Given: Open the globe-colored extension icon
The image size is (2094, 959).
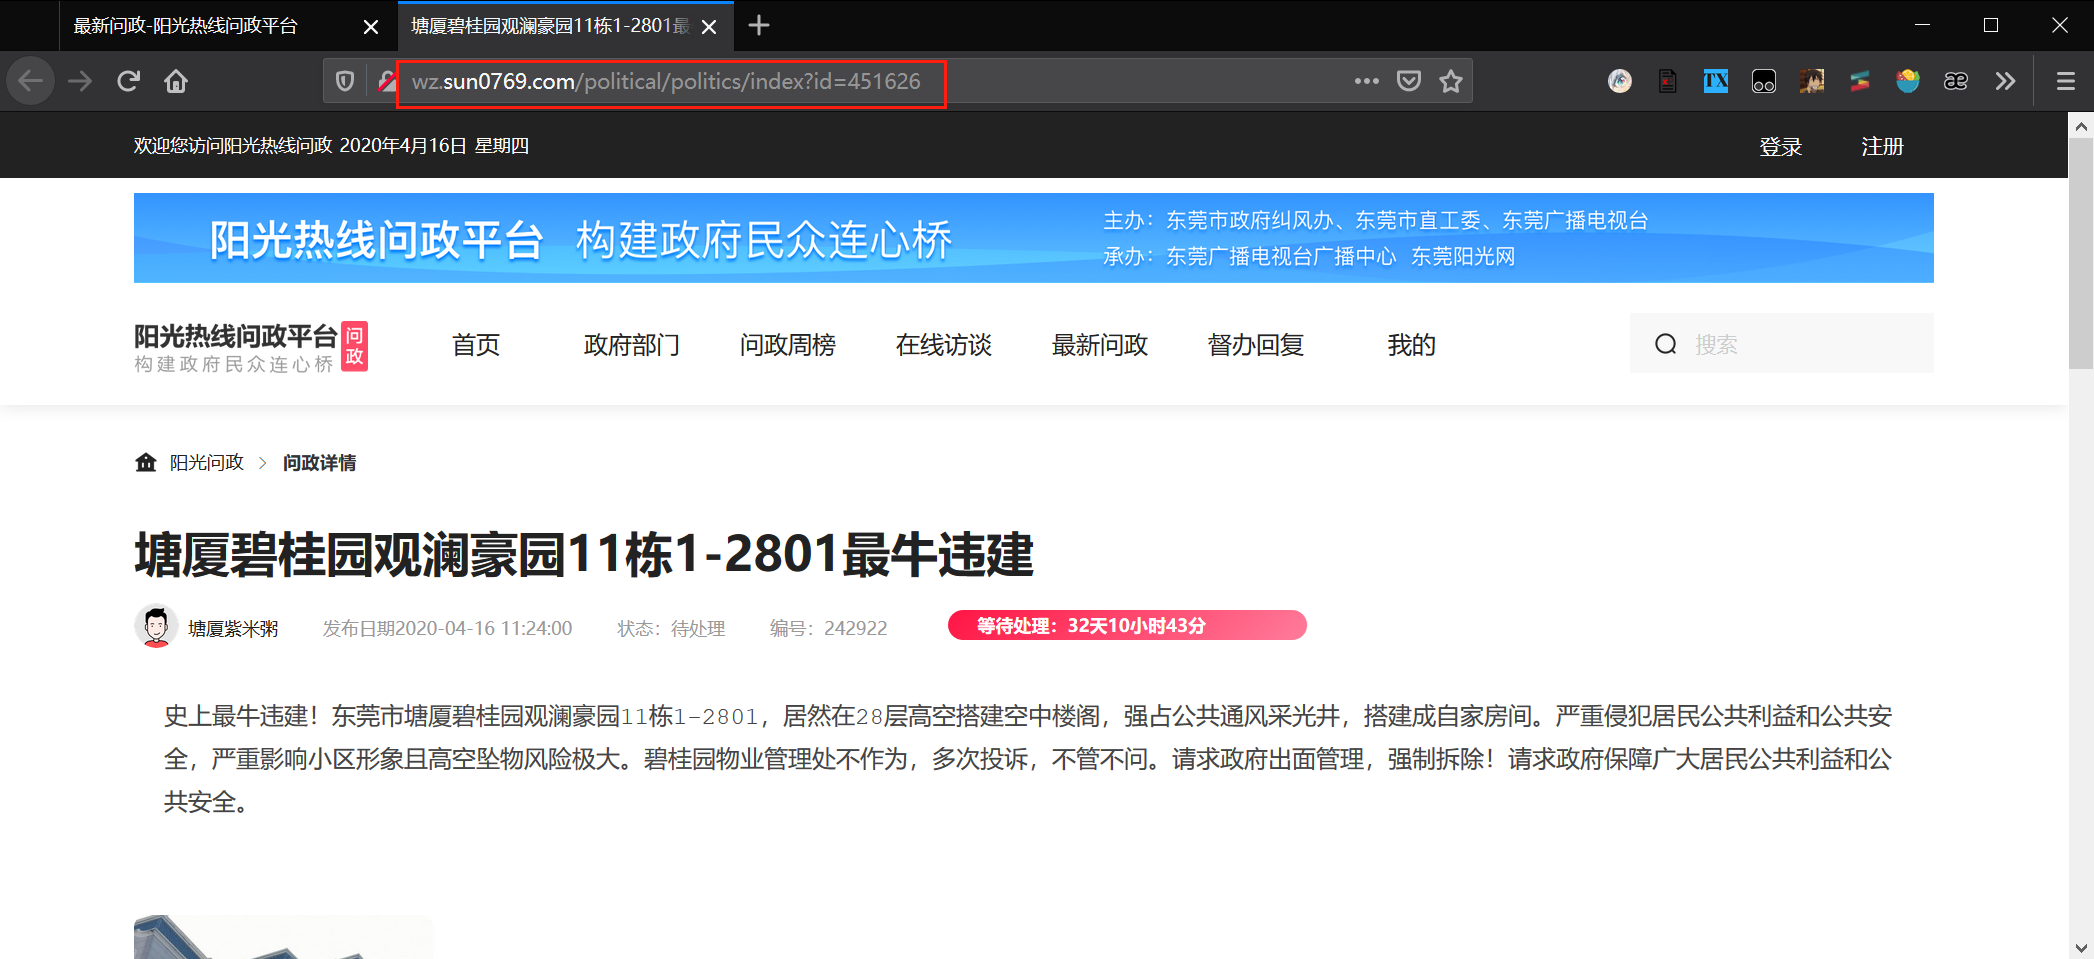Looking at the screenshot, I should (1908, 81).
